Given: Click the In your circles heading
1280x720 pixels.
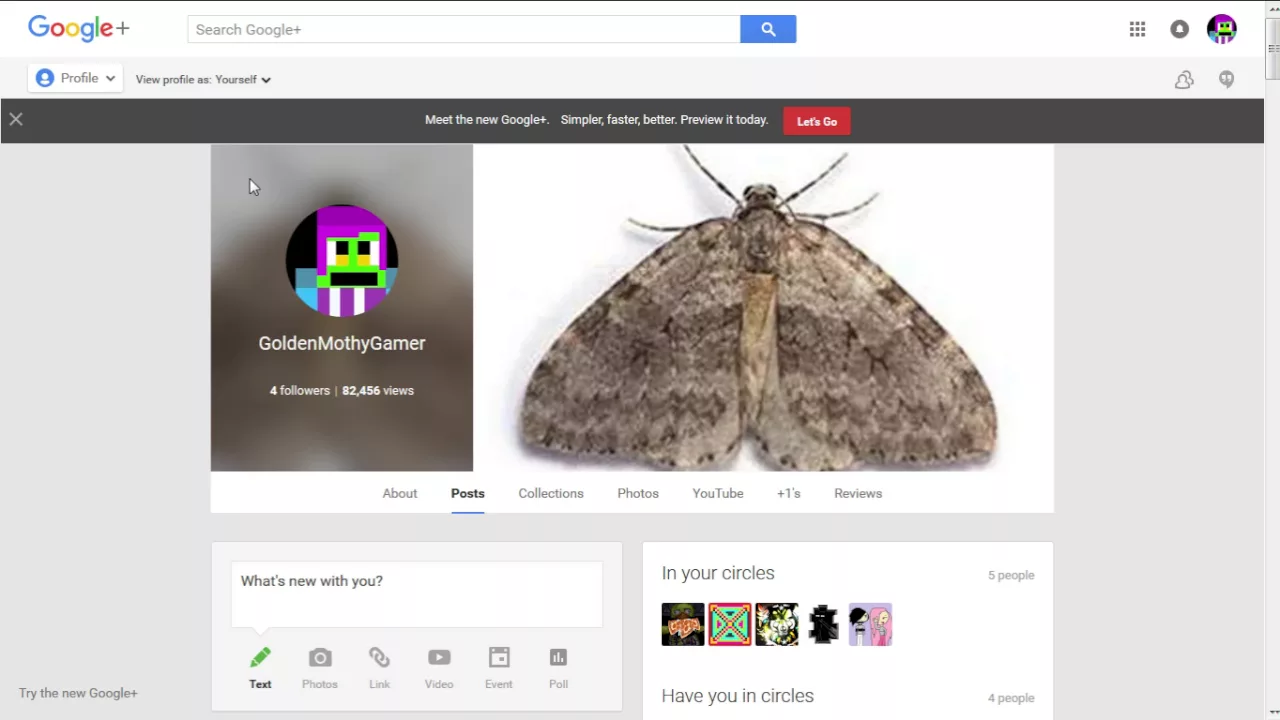Looking at the screenshot, I should click(x=718, y=573).
